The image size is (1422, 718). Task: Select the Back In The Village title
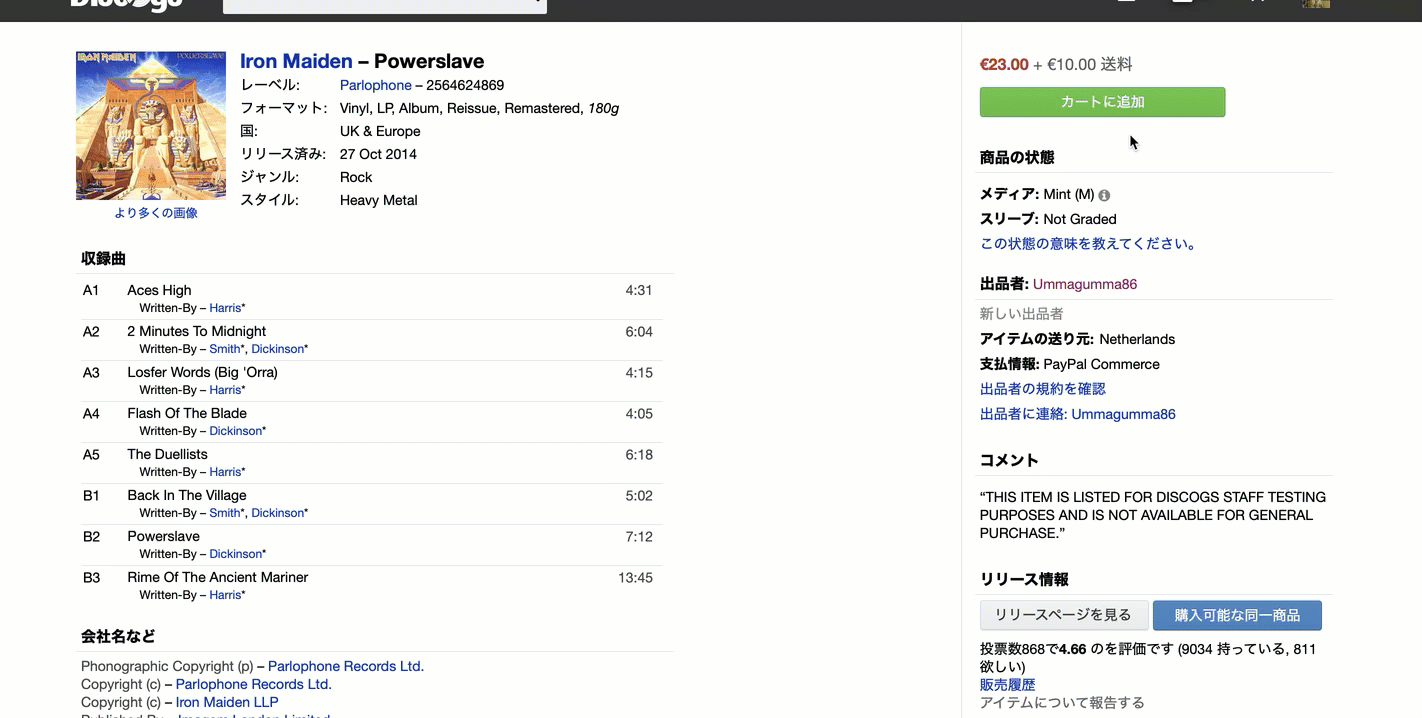187,495
